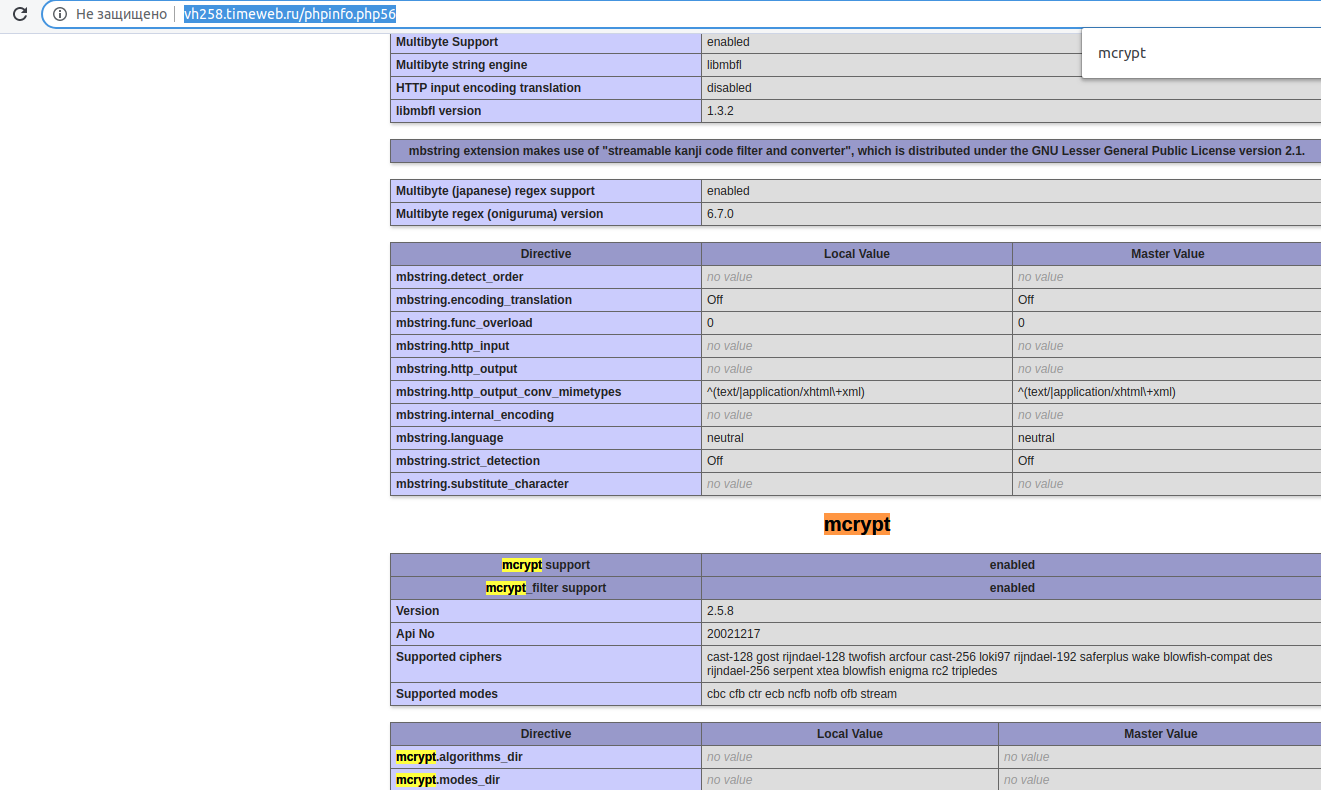Click the mcrypt.algorithms_dir directive label
This screenshot has width=1321, height=790.
click(459, 756)
